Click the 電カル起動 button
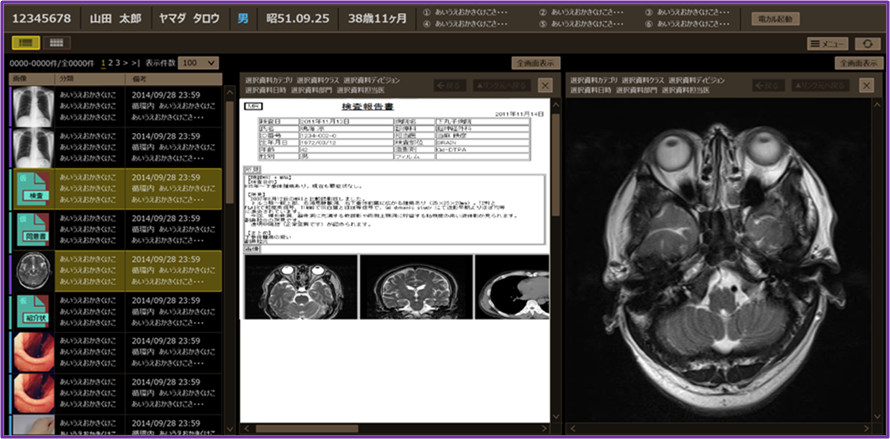Viewport: 890px width, 439px height. (x=775, y=18)
